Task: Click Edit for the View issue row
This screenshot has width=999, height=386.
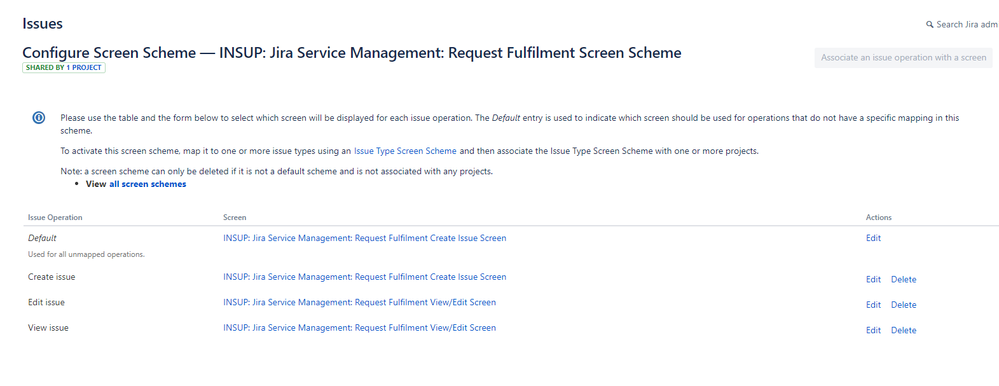Action: coord(873,331)
